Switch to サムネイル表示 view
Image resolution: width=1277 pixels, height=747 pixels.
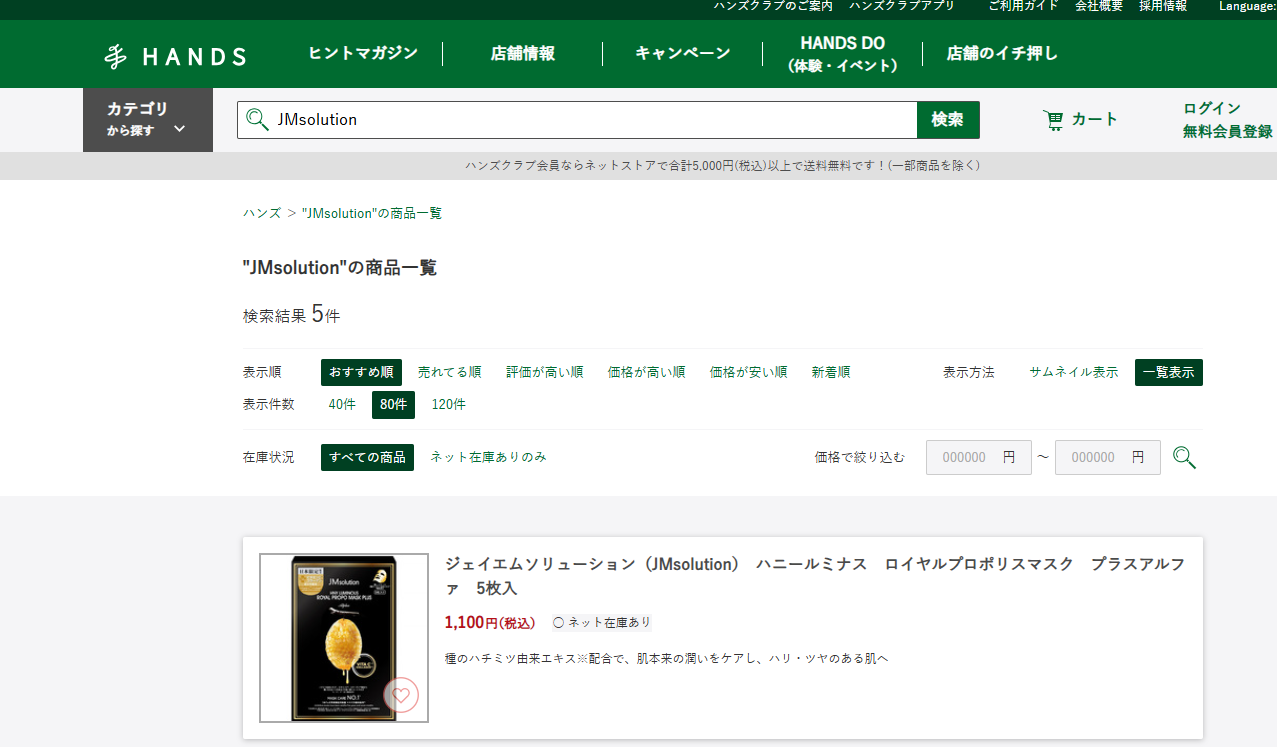(x=1073, y=372)
